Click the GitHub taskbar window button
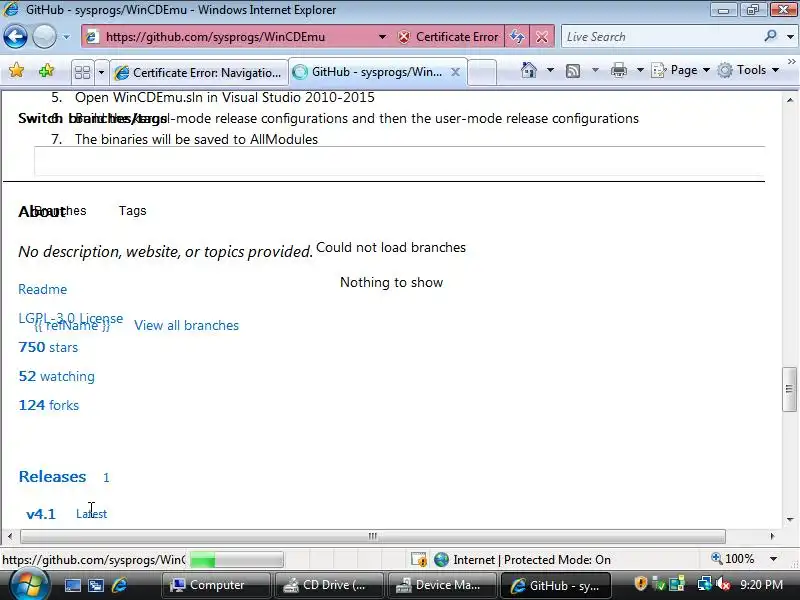This screenshot has width=800, height=600. (x=556, y=585)
